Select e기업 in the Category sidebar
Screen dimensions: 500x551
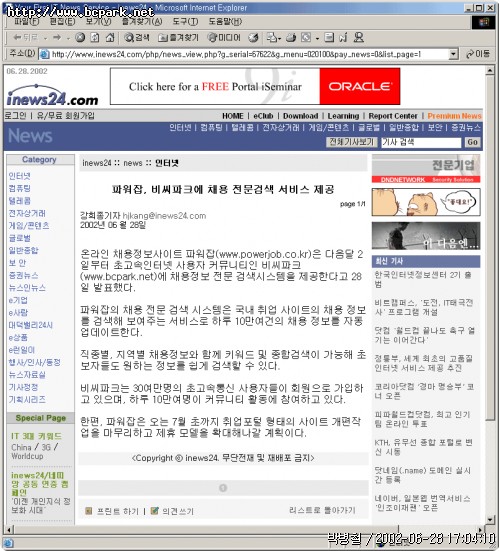click(x=18, y=300)
